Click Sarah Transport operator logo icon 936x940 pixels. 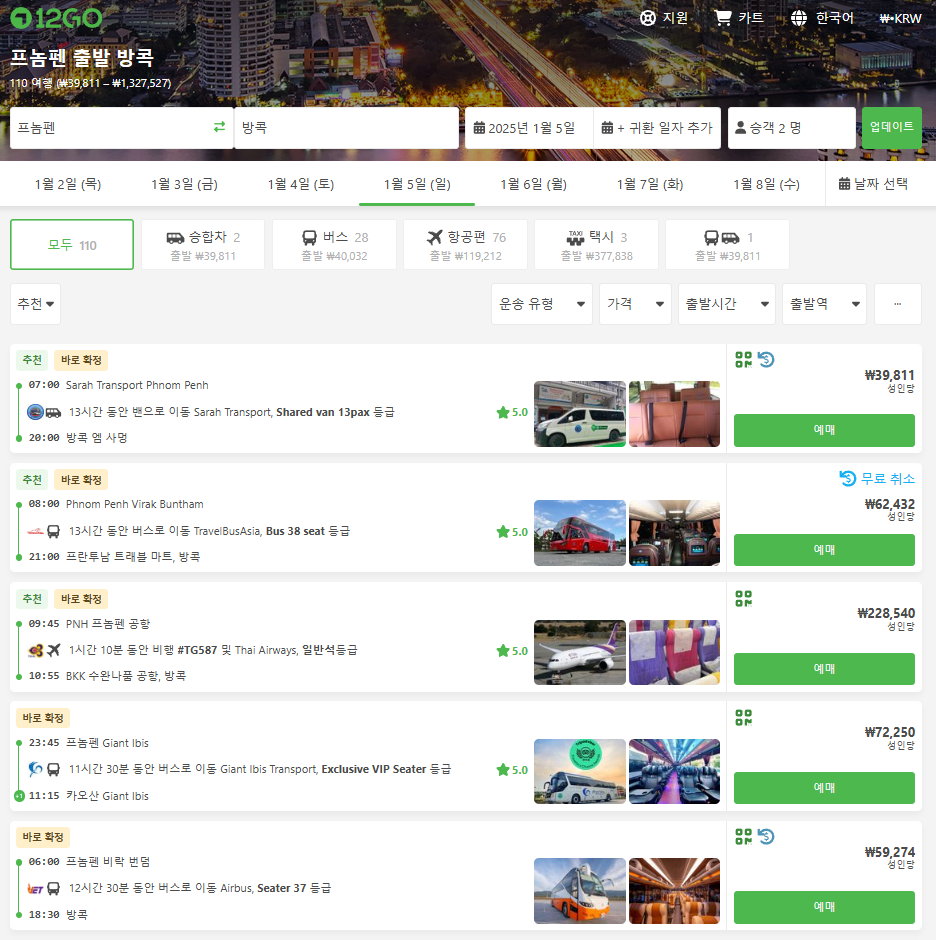point(35,412)
